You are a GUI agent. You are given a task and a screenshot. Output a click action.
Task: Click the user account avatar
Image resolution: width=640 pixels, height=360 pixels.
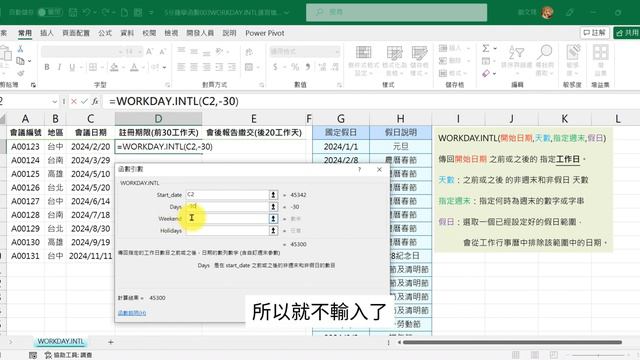click(547, 13)
